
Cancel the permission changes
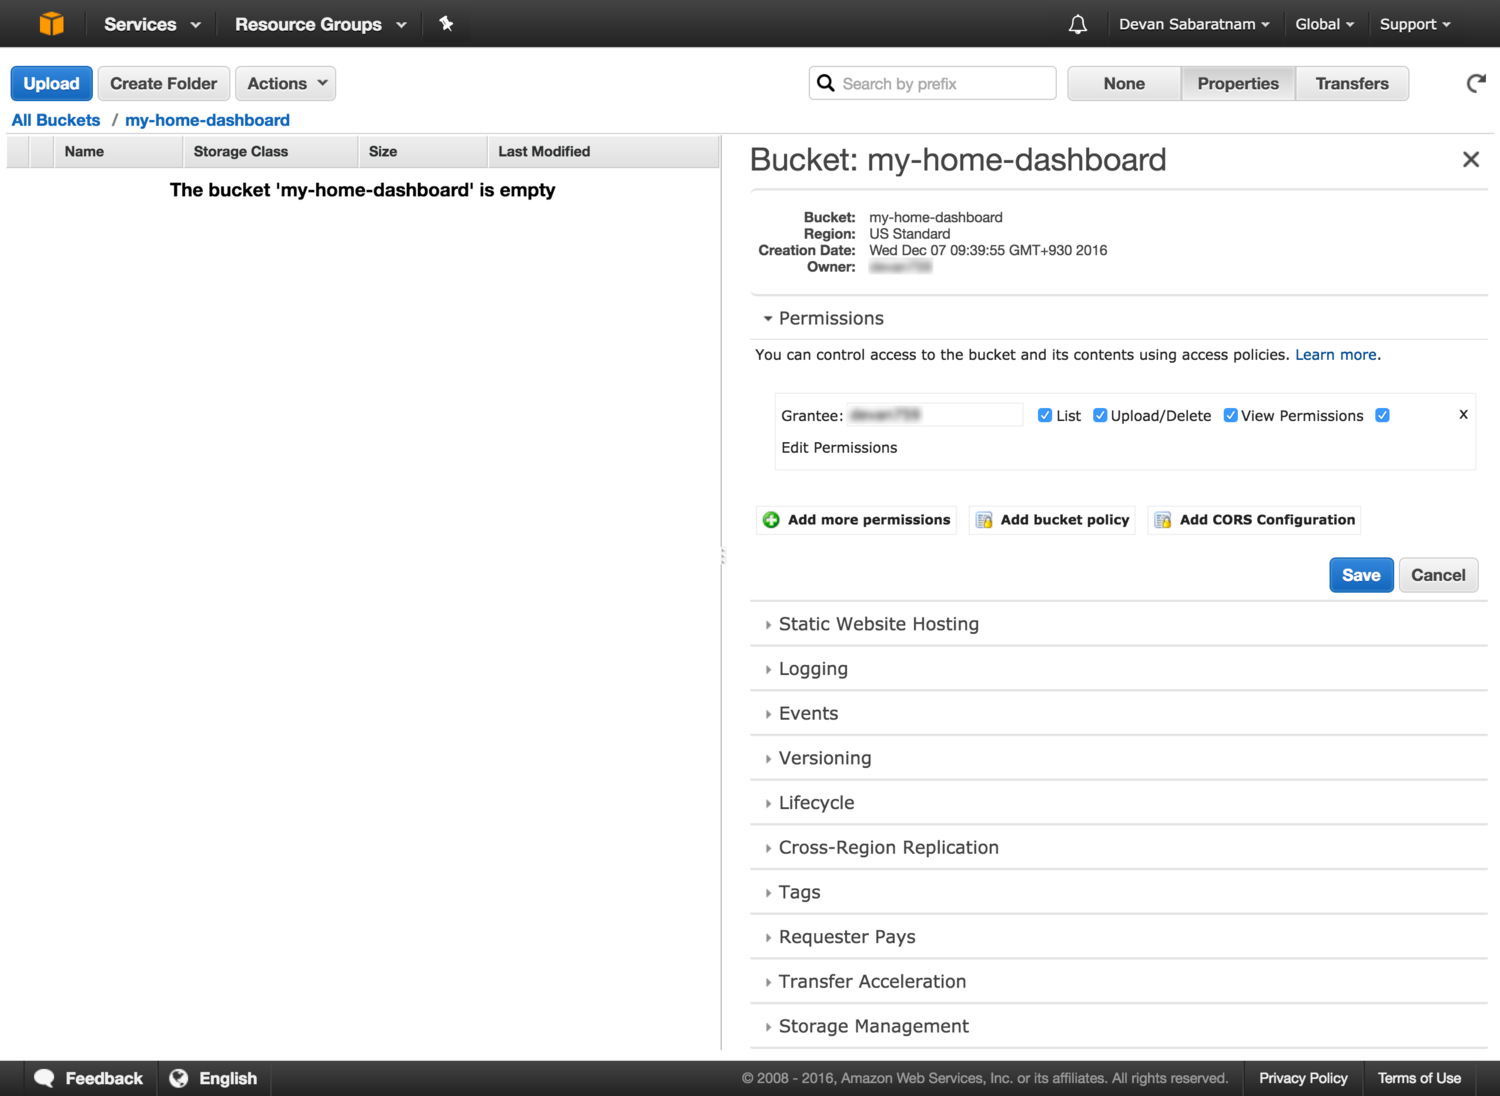[x=1438, y=575]
